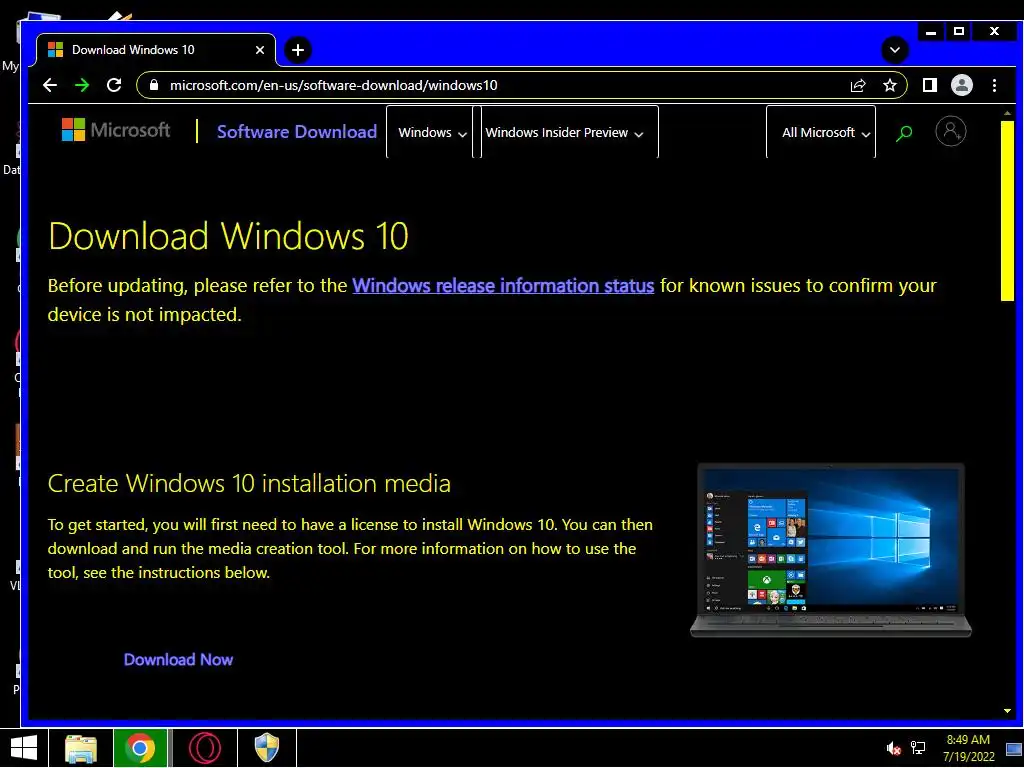Select the Download Windows 10 tab
The image size is (1024, 768).
point(155,50)
